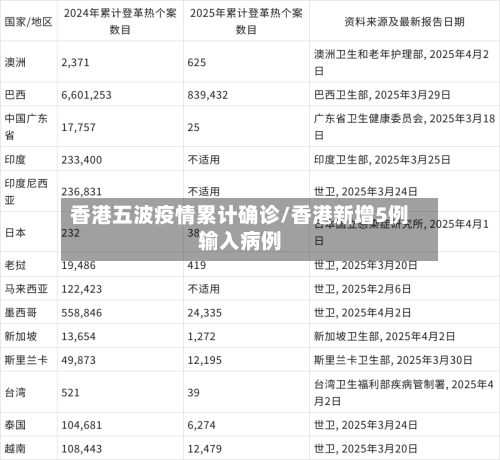Select the value '6,601,253' in 巴西 row
Image resolution: width=500 pixels, height=460 pixels.
86,95
